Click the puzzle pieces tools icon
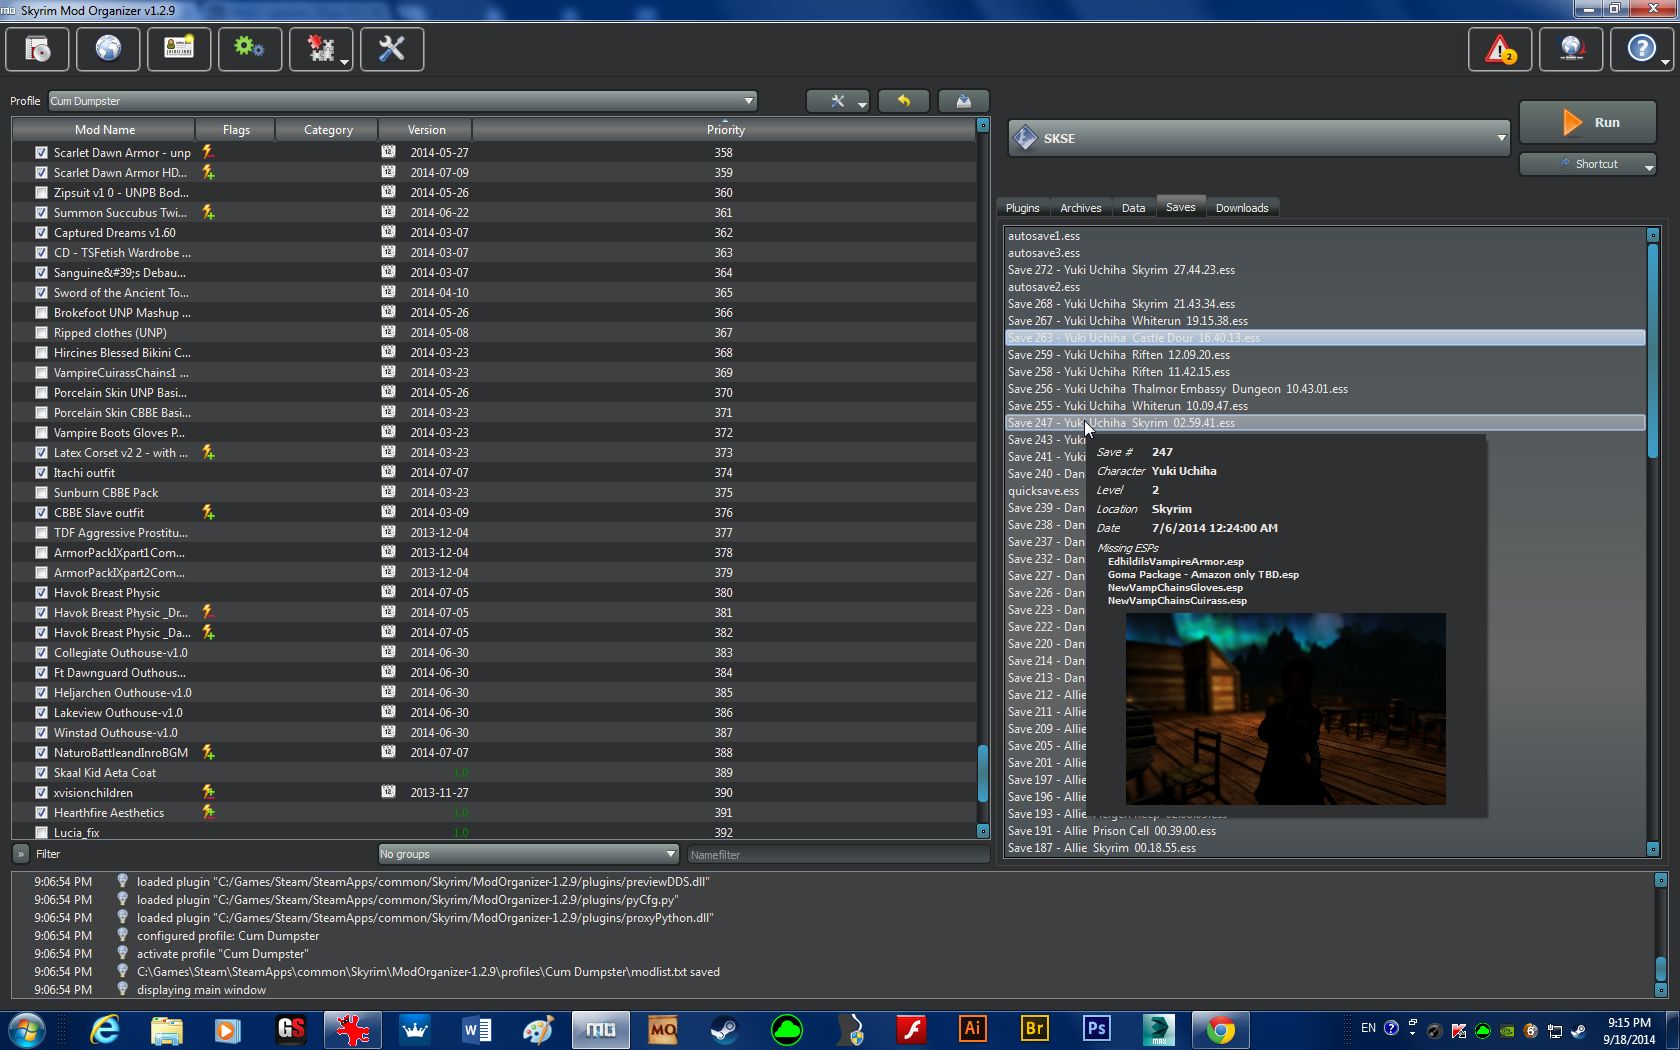 [x=320, y=49]
